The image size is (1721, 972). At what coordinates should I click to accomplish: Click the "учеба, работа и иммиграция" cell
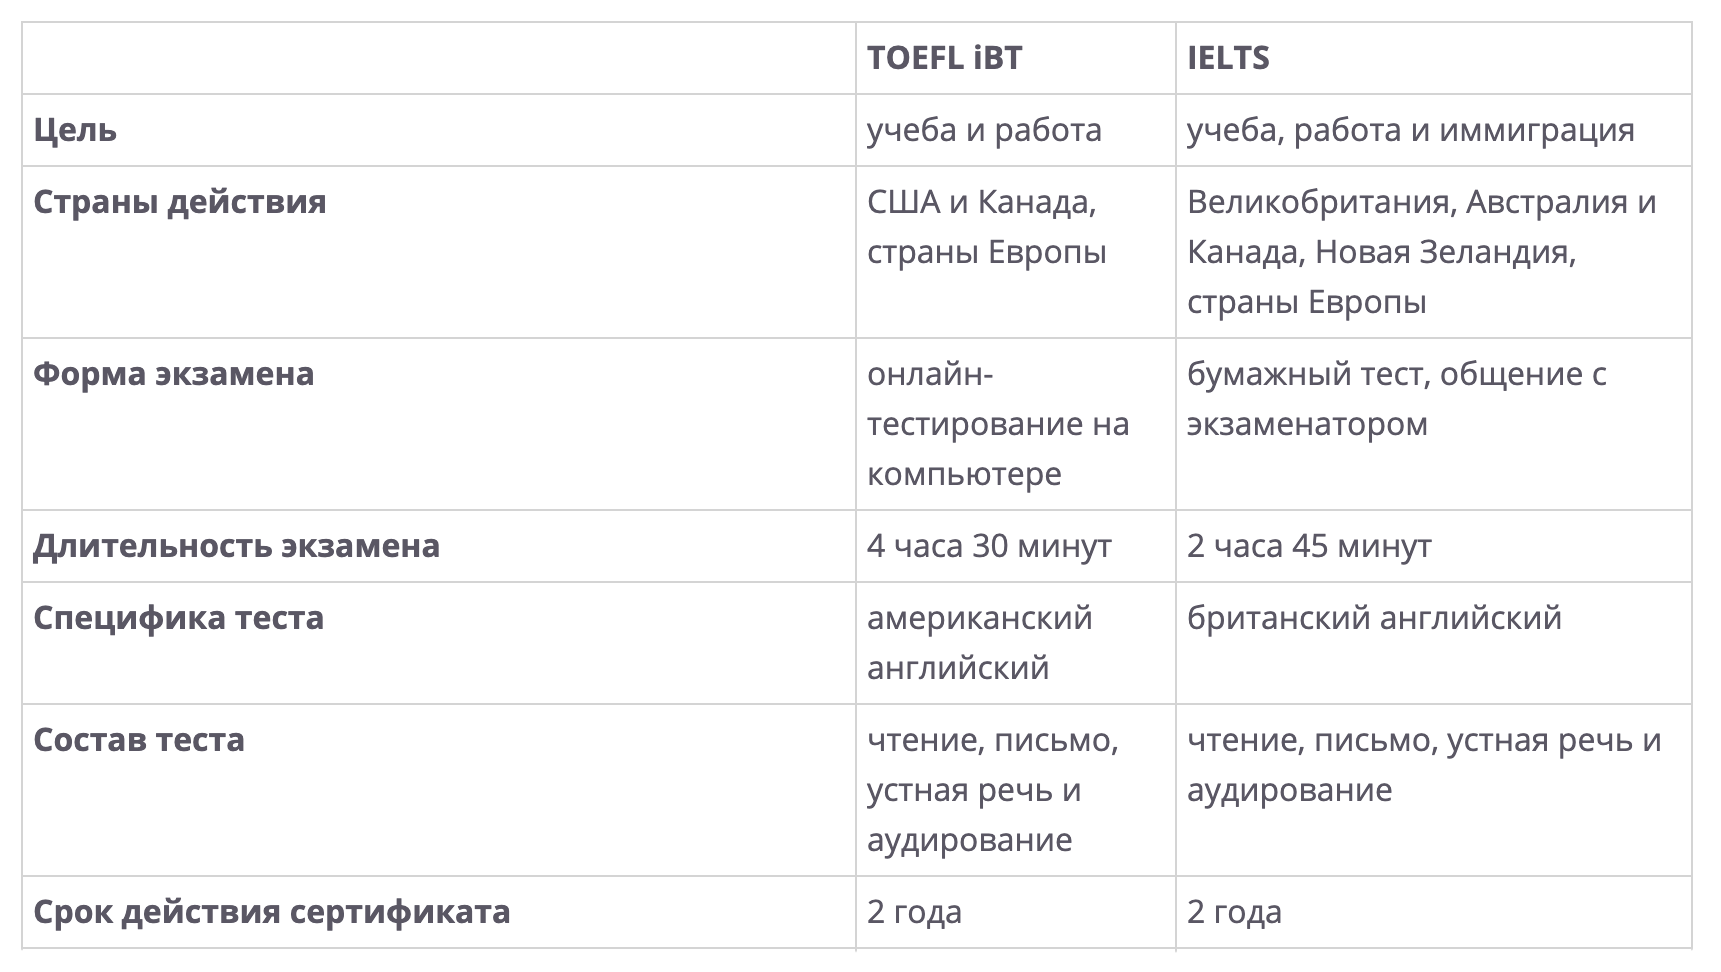tap(1410, 130)
